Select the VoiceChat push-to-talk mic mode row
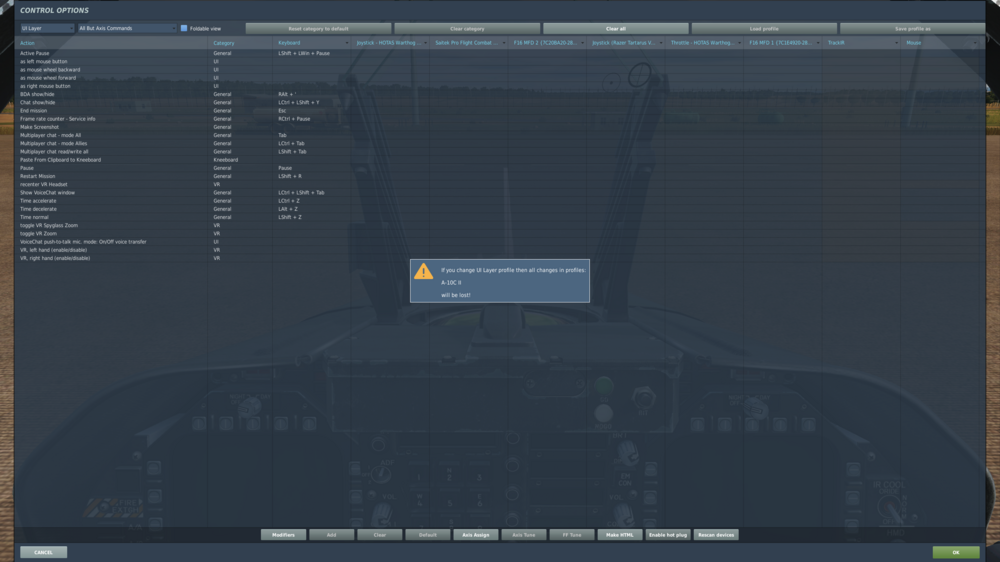 coord(499,242)
